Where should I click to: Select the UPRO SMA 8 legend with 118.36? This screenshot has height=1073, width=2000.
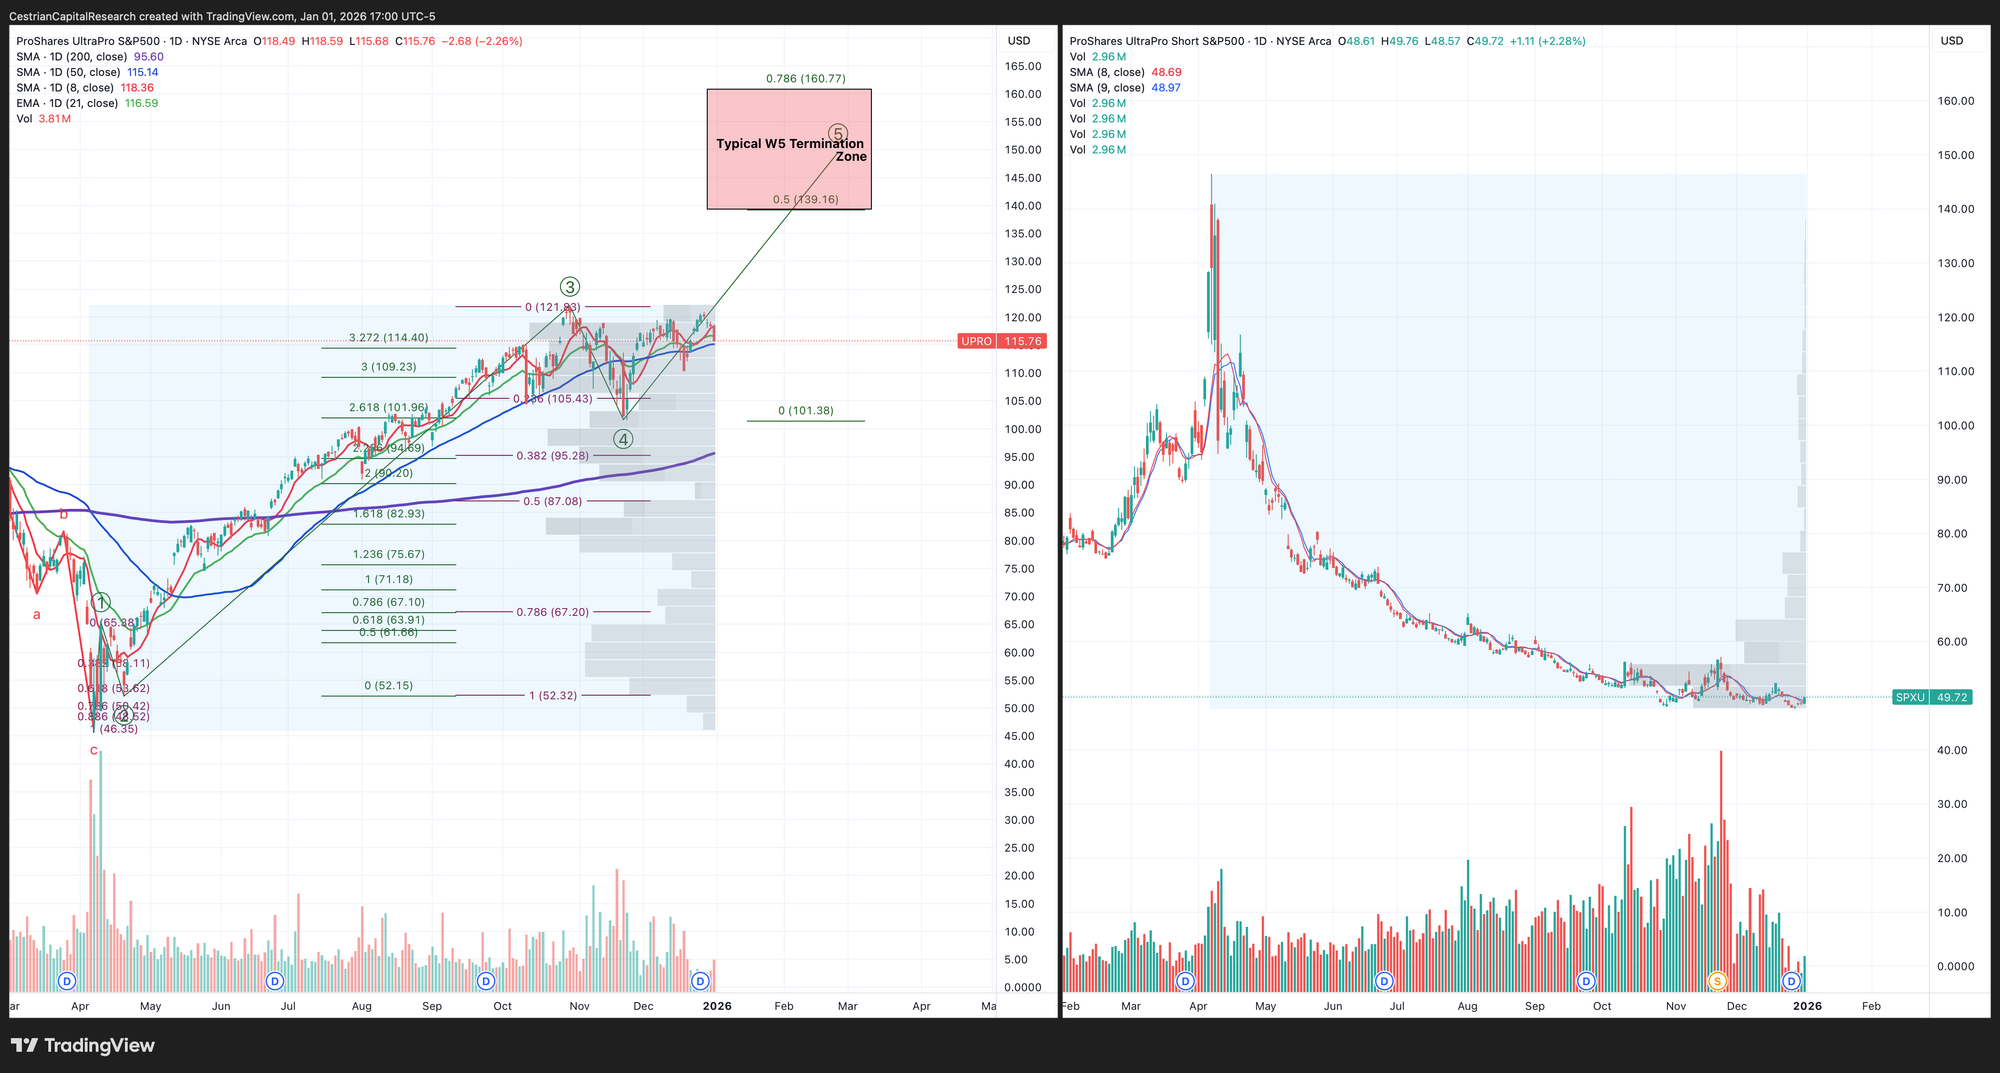[85, 88]
